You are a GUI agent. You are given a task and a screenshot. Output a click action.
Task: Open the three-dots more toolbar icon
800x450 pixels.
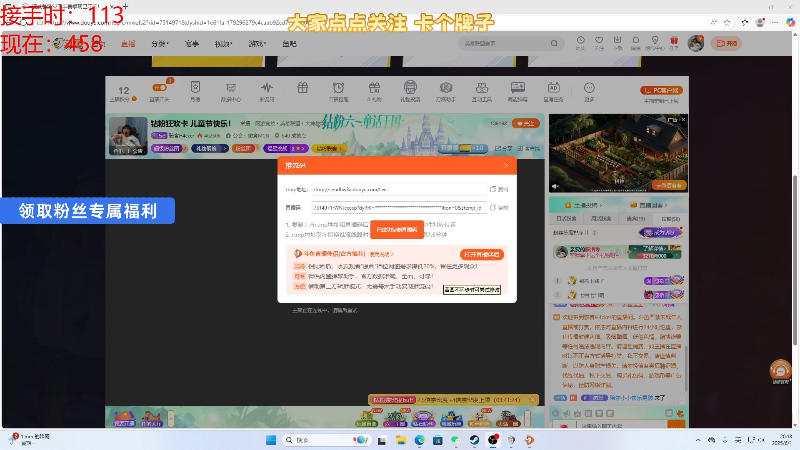(x=589, y=88)
